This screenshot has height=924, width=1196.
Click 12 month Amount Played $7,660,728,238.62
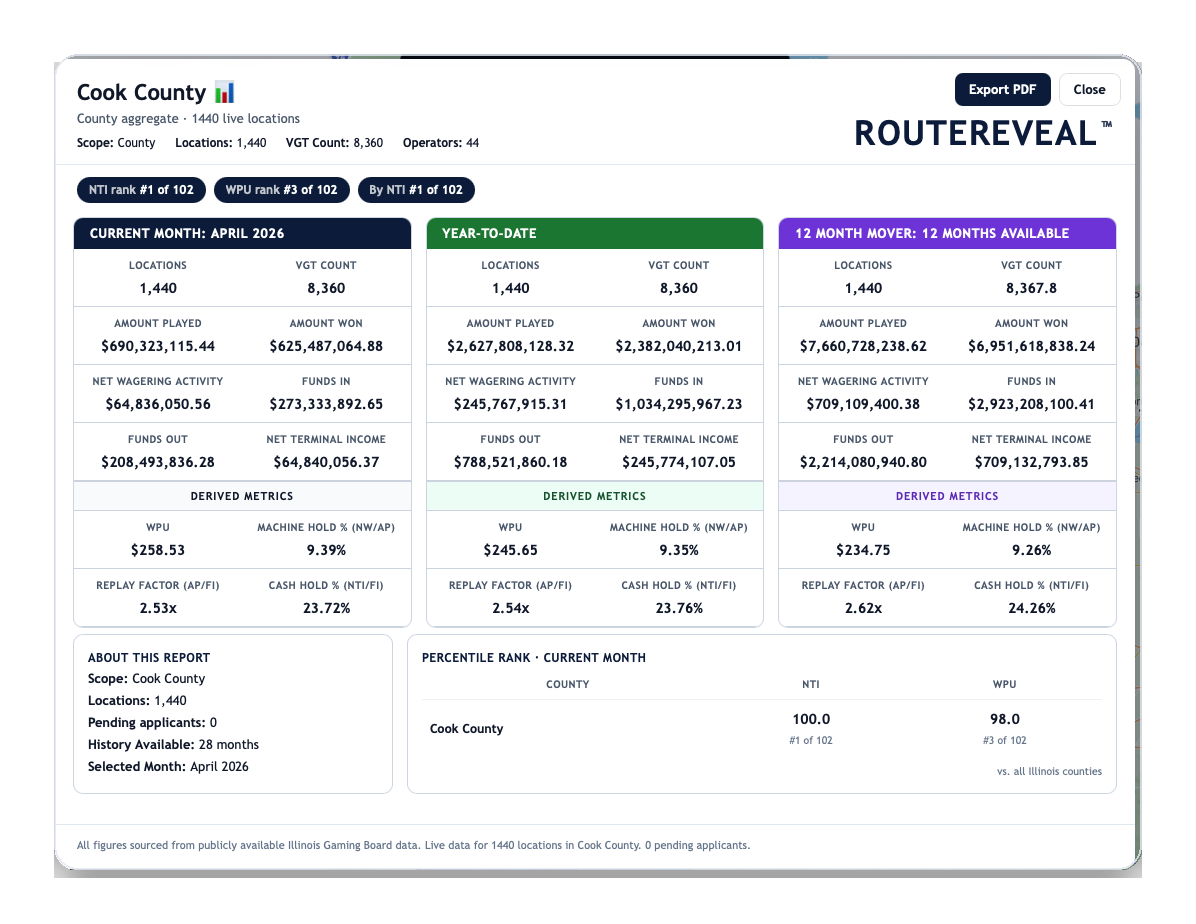pyautogui.click(x=863, y=346)
